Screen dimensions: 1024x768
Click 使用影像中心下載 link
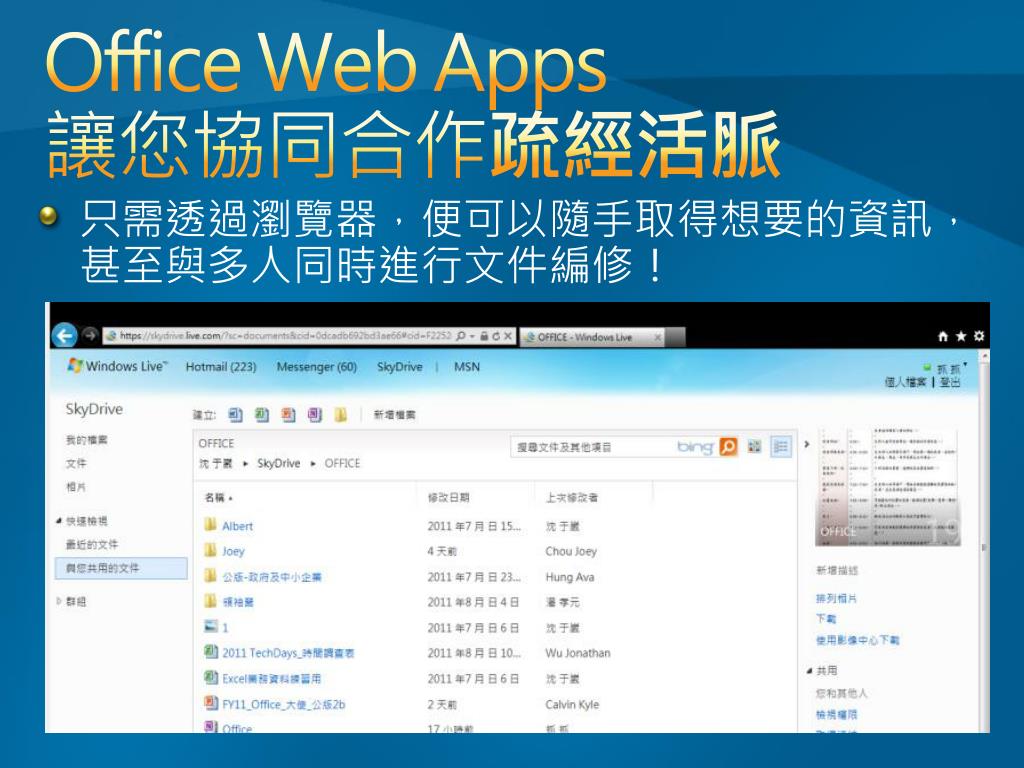tap(857, 640)
